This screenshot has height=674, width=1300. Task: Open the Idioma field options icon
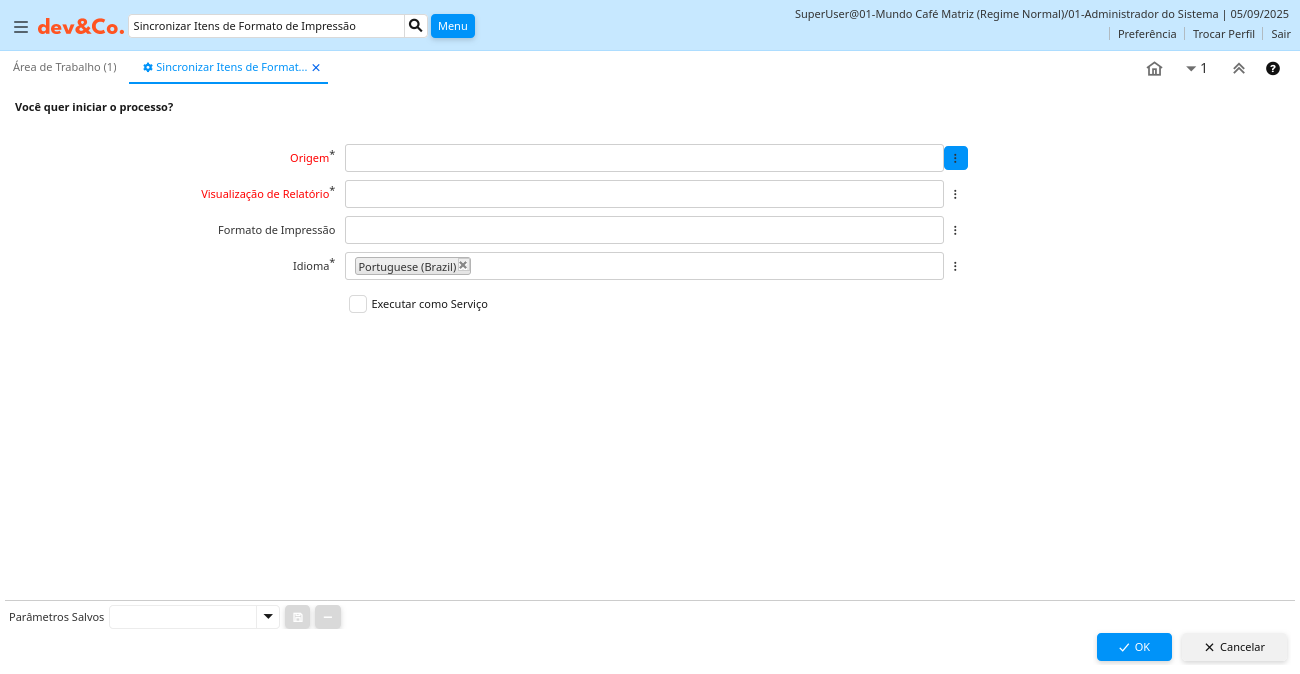click(x=955, y=266)
